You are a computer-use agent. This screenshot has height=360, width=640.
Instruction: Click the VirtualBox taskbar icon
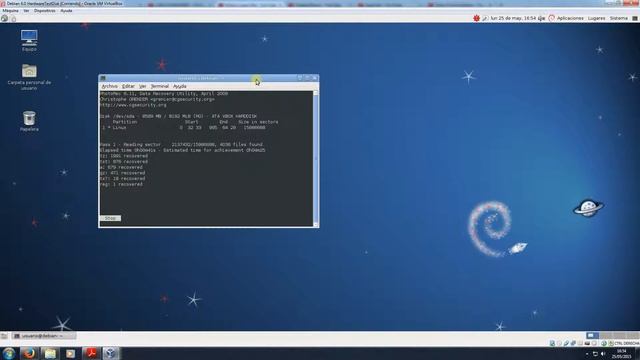tap(110, 353)
